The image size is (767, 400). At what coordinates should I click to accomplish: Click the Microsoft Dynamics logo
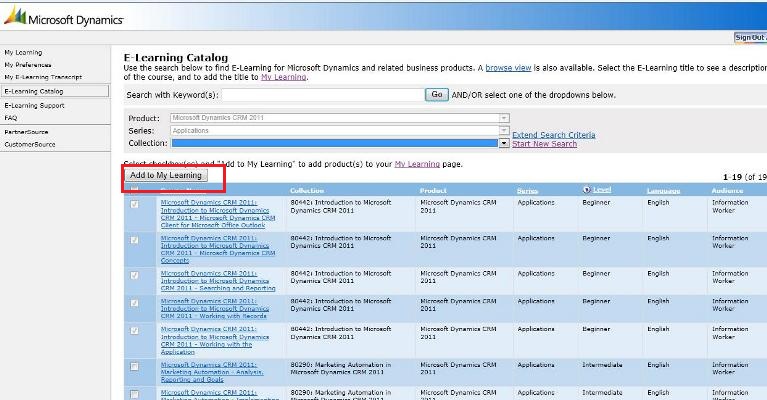64,16
